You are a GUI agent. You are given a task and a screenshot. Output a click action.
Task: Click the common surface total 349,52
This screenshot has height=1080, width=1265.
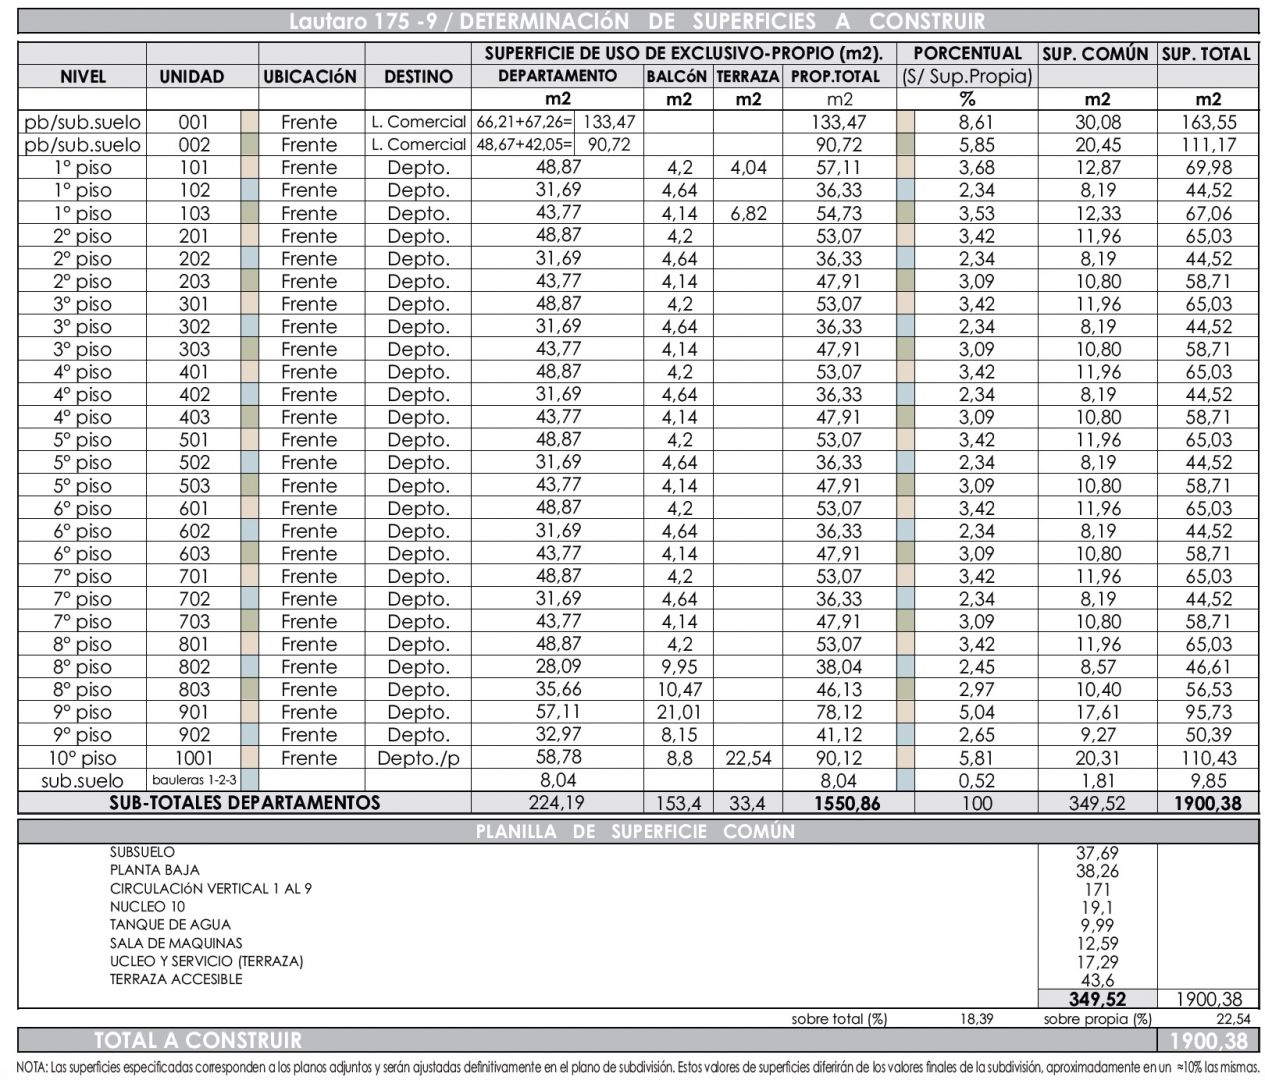click(1097, 999)
